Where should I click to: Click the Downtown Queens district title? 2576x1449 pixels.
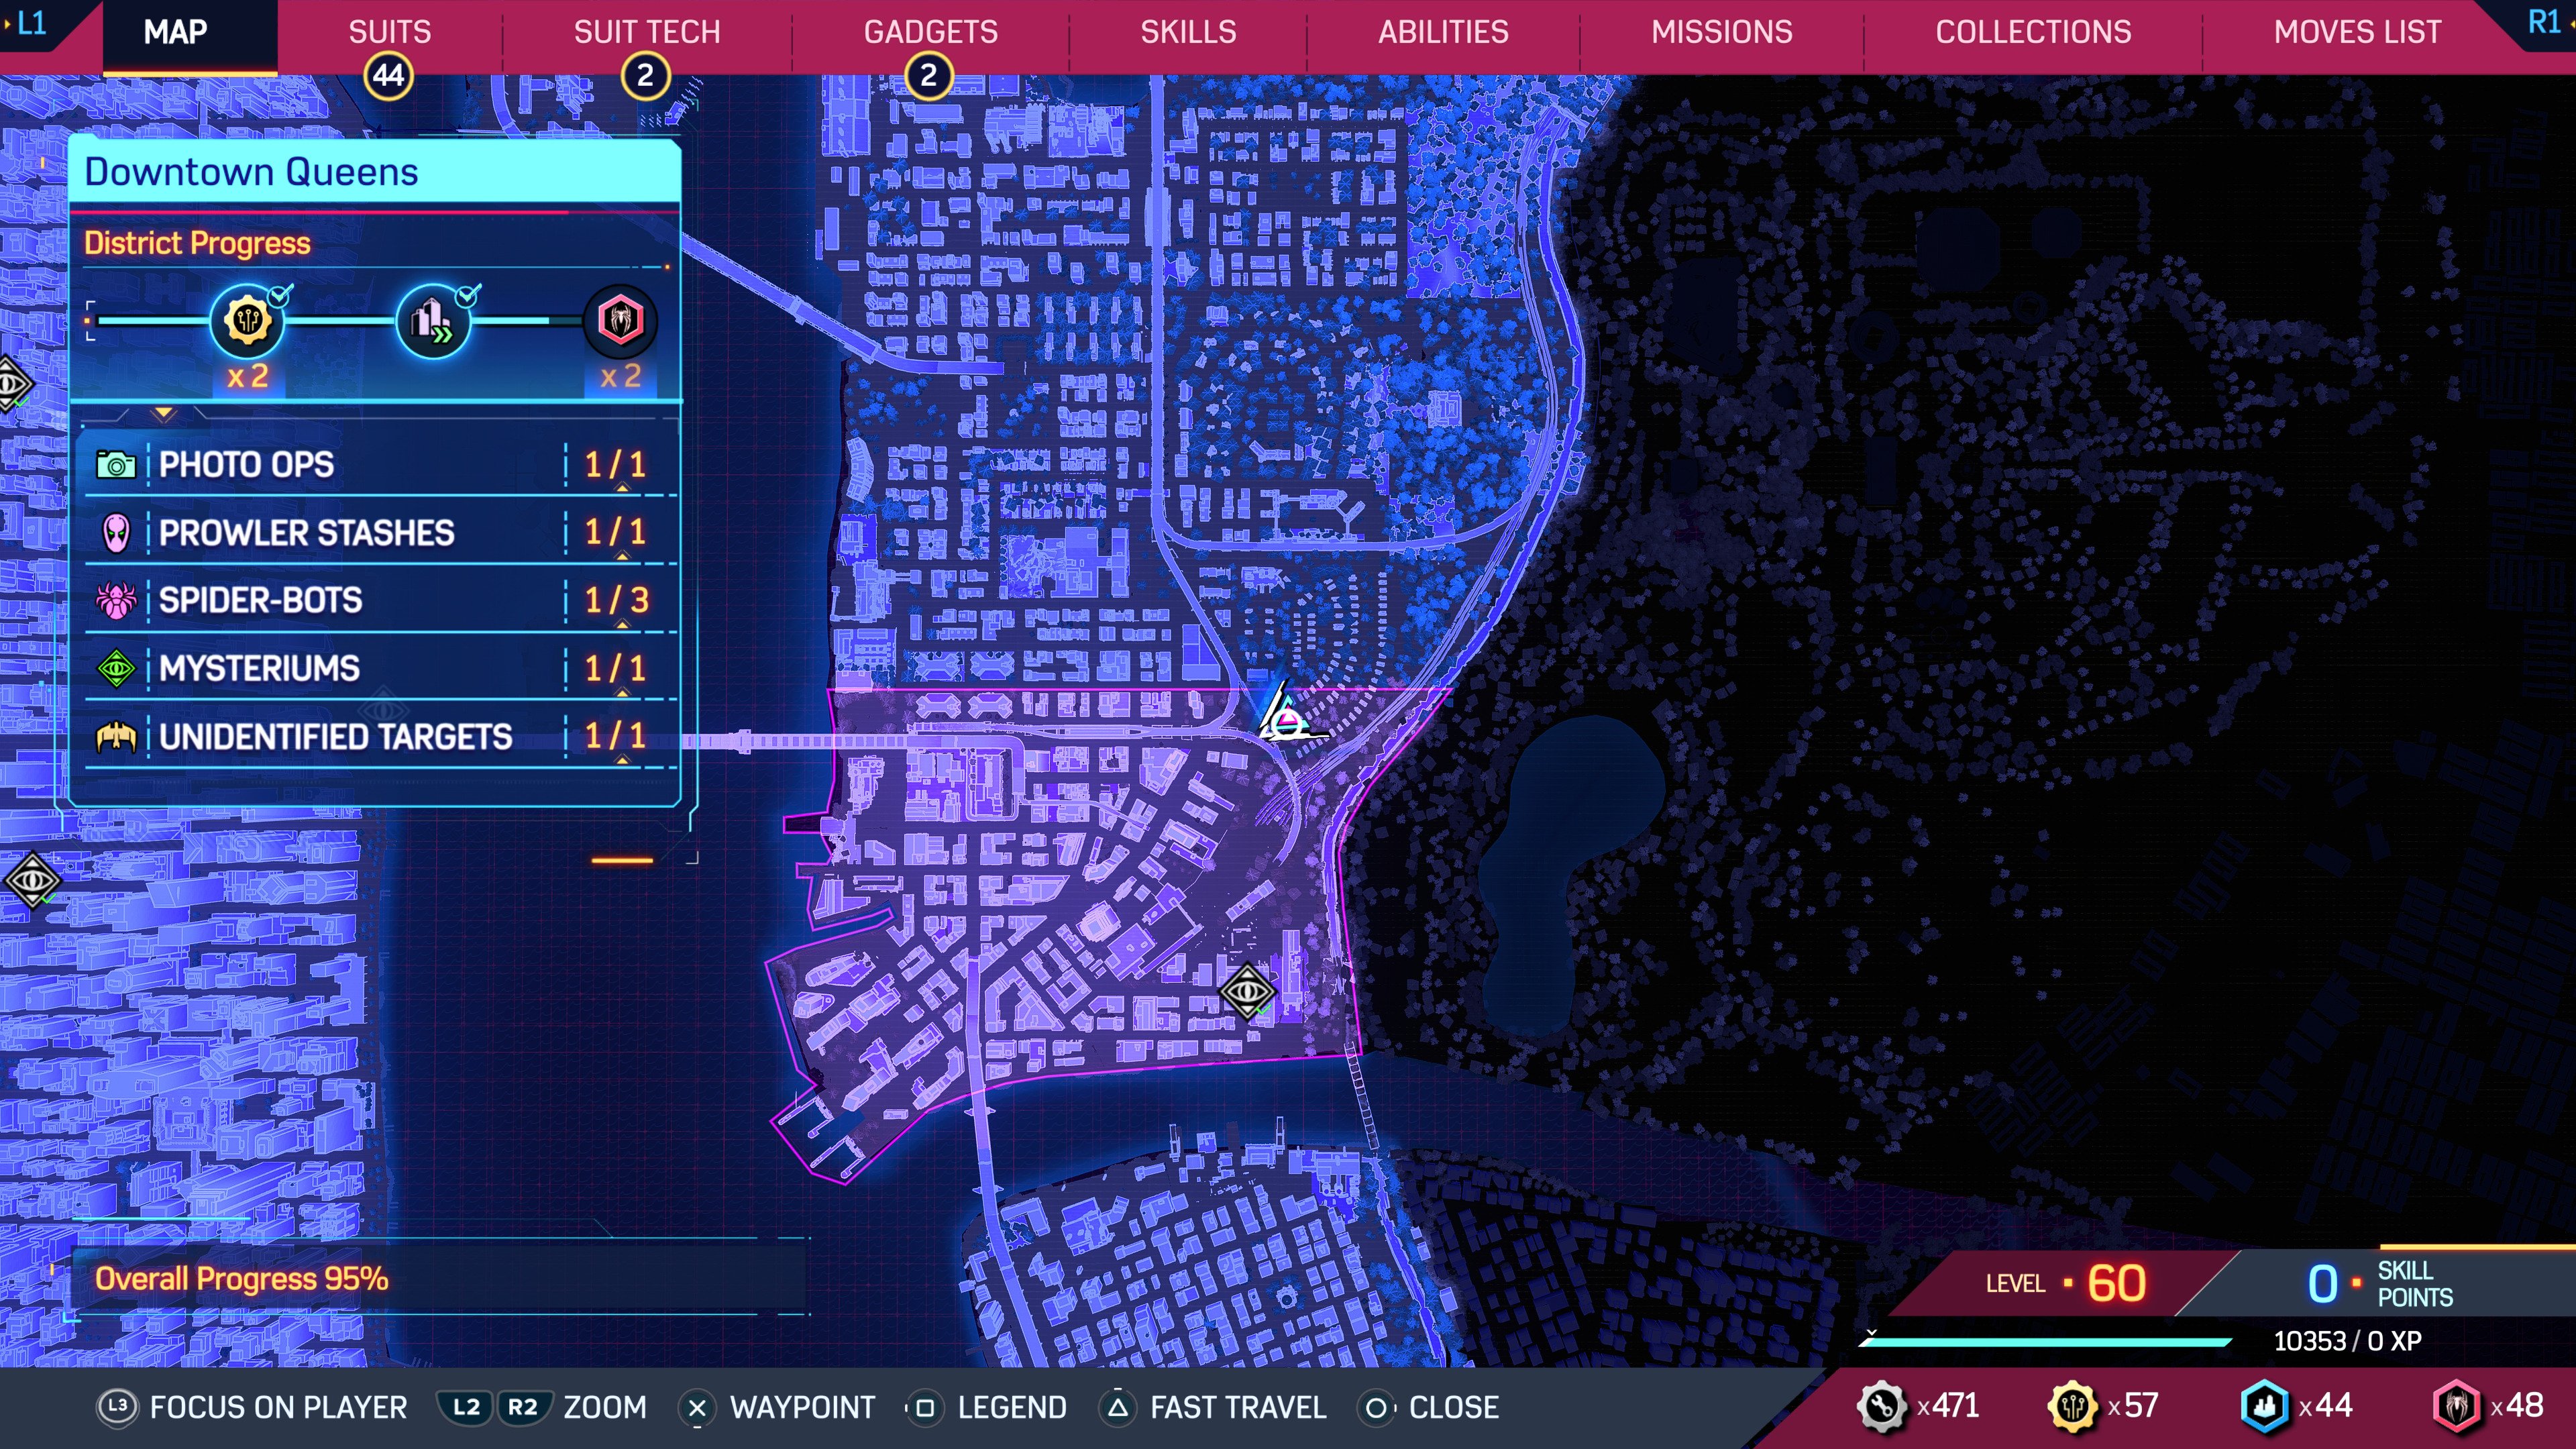tap(251, 172)
